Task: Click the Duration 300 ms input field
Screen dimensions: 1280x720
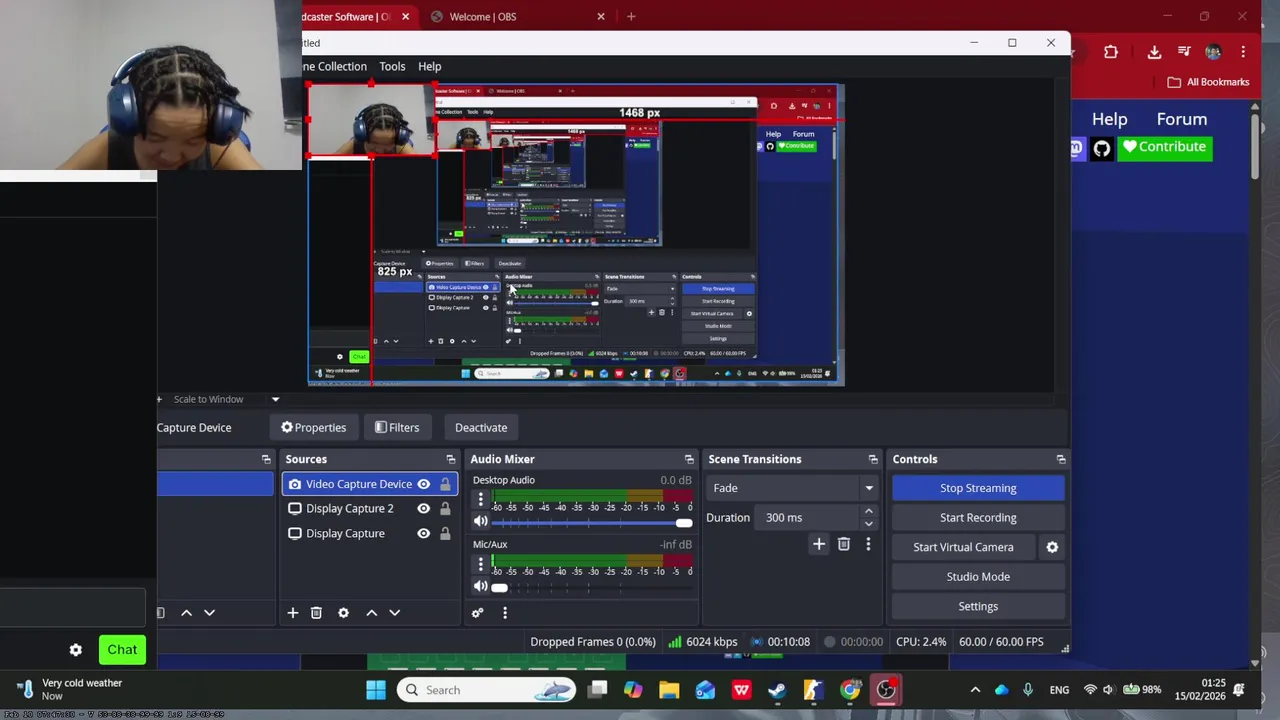Action: pos(809,518)
